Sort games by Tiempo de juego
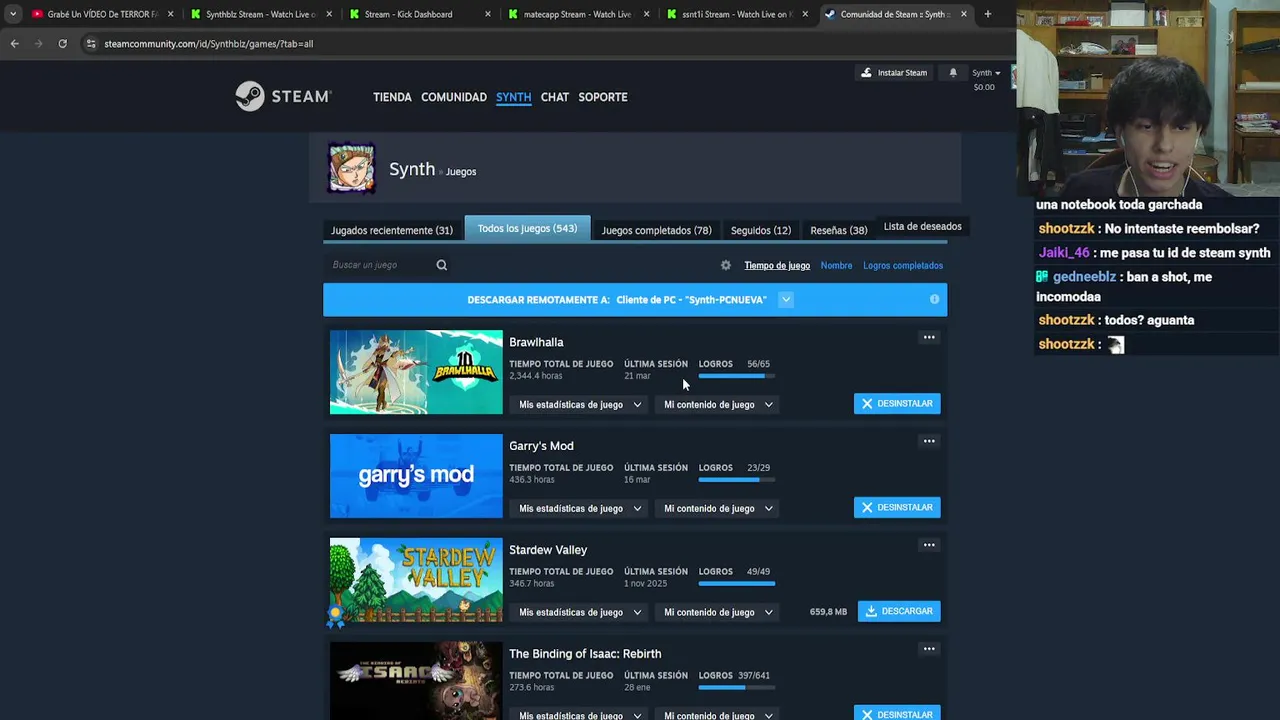Screen dimensions: 1280x720 [777, 265]
